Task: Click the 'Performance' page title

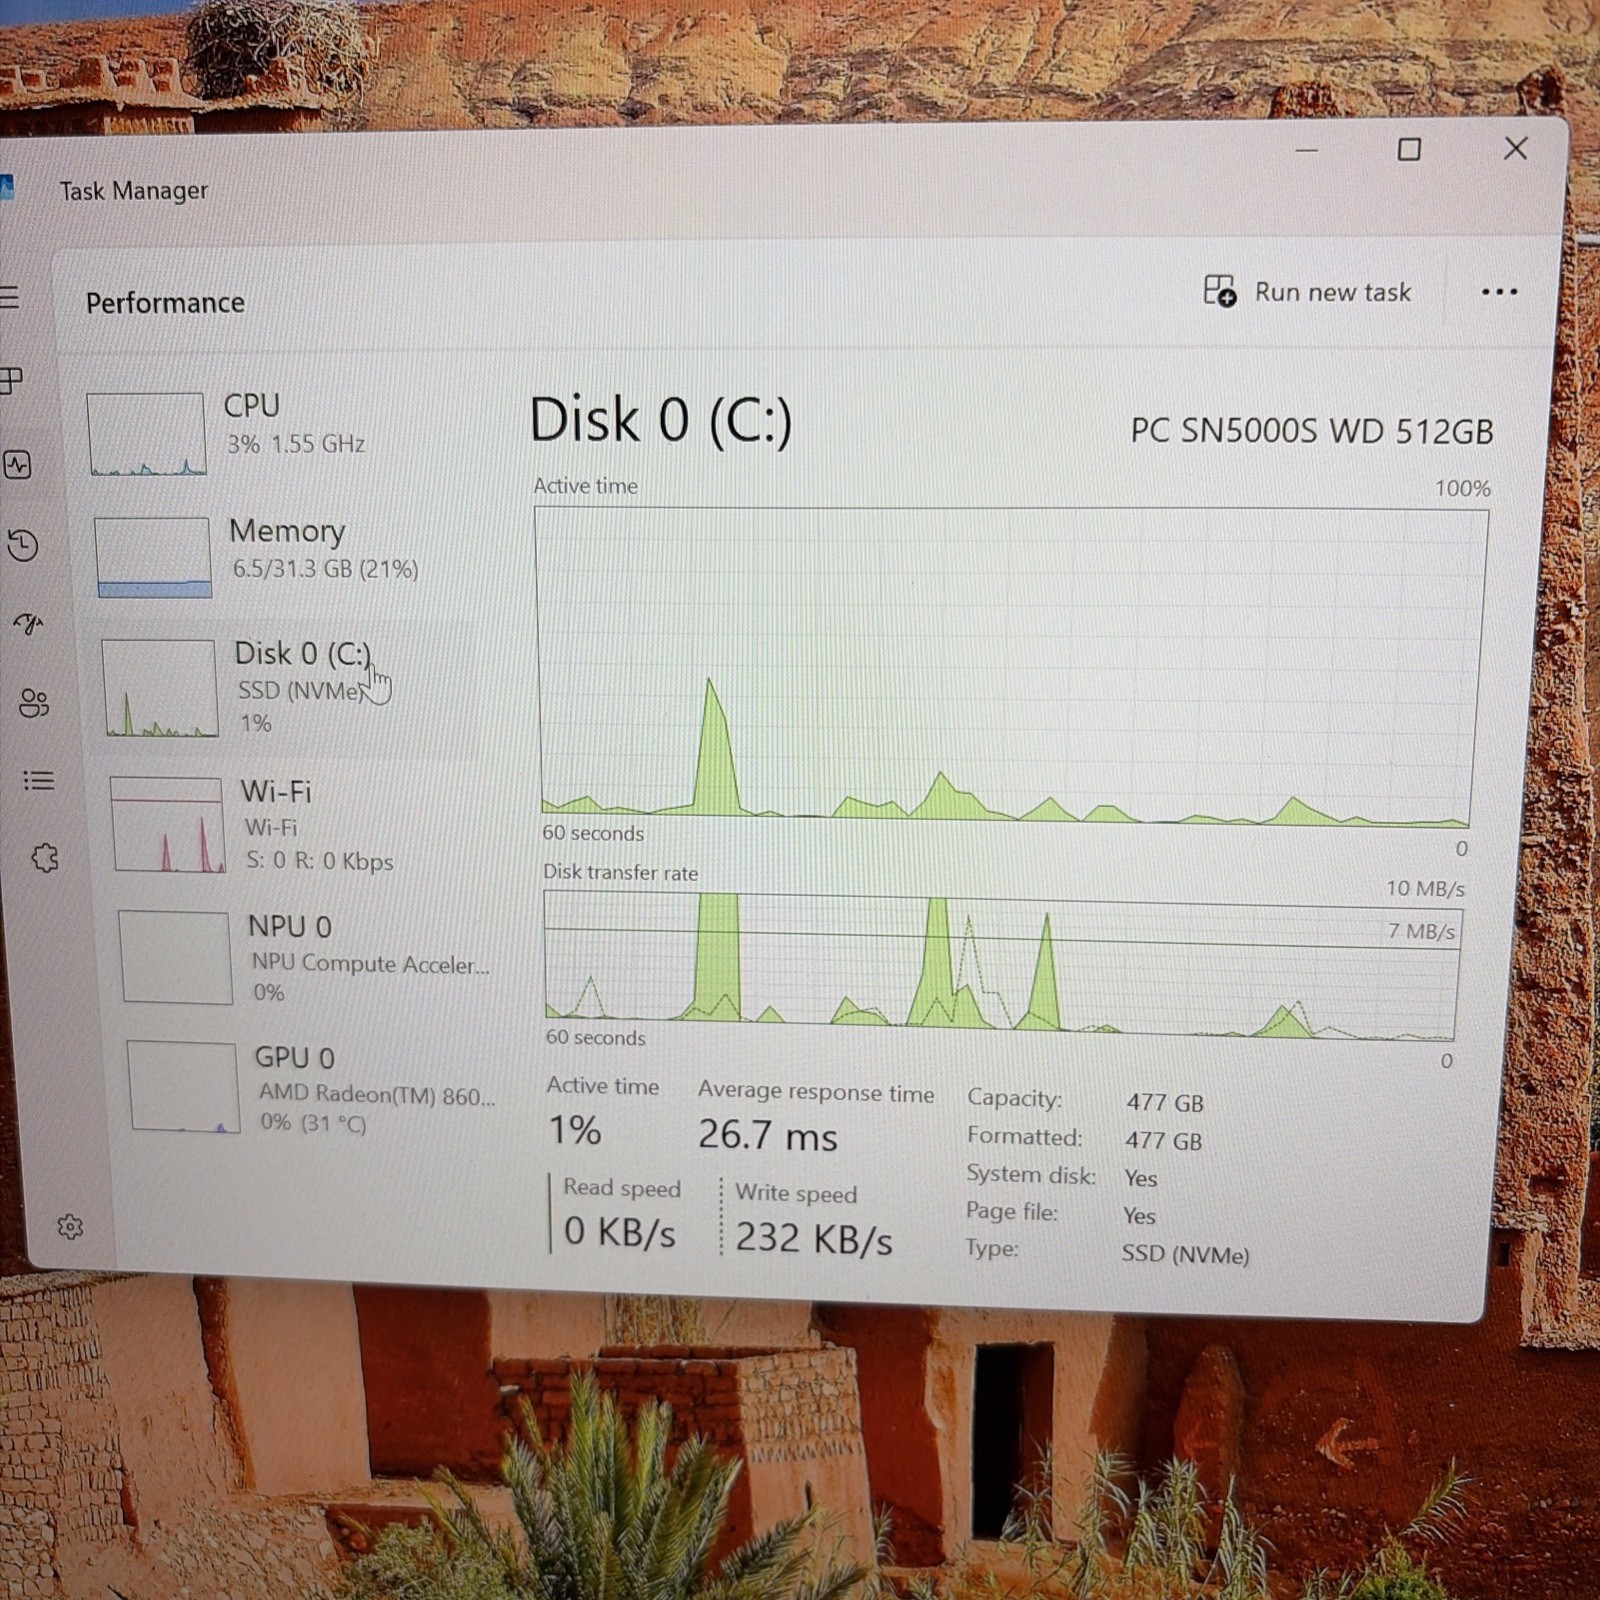Action: (x=165, y=303)
